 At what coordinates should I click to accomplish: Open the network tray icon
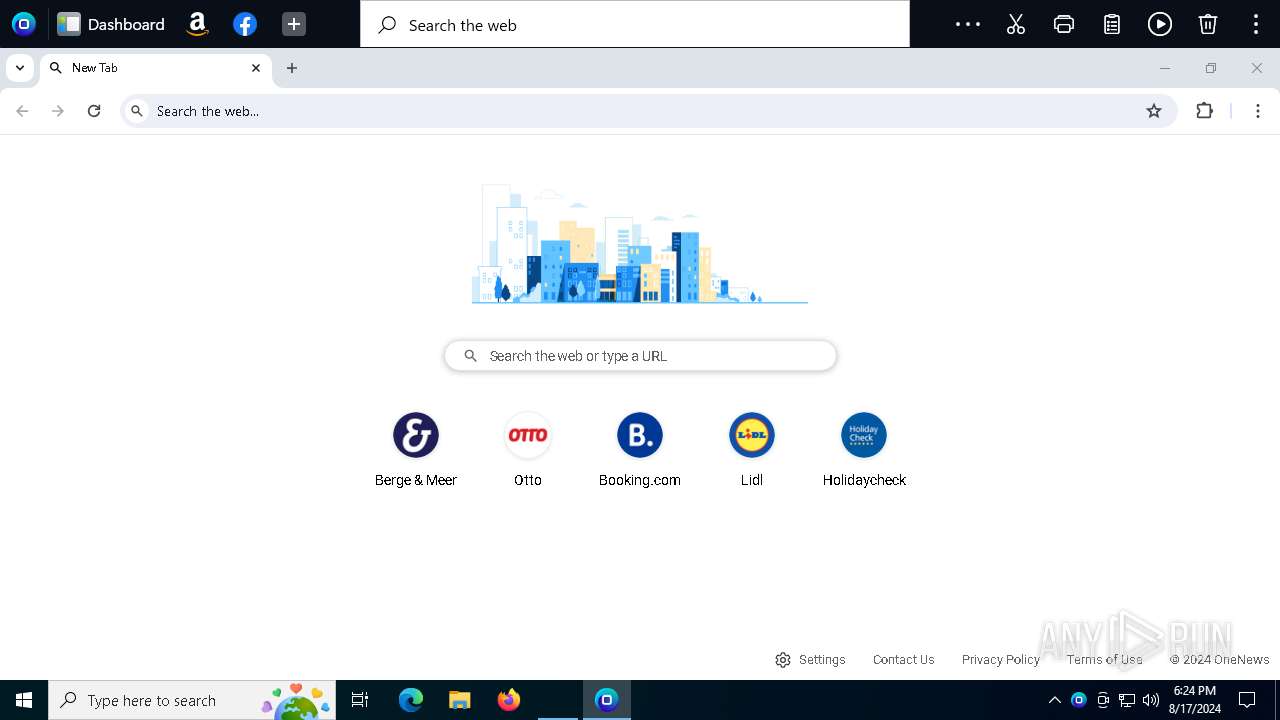(x=1127, y=700)
